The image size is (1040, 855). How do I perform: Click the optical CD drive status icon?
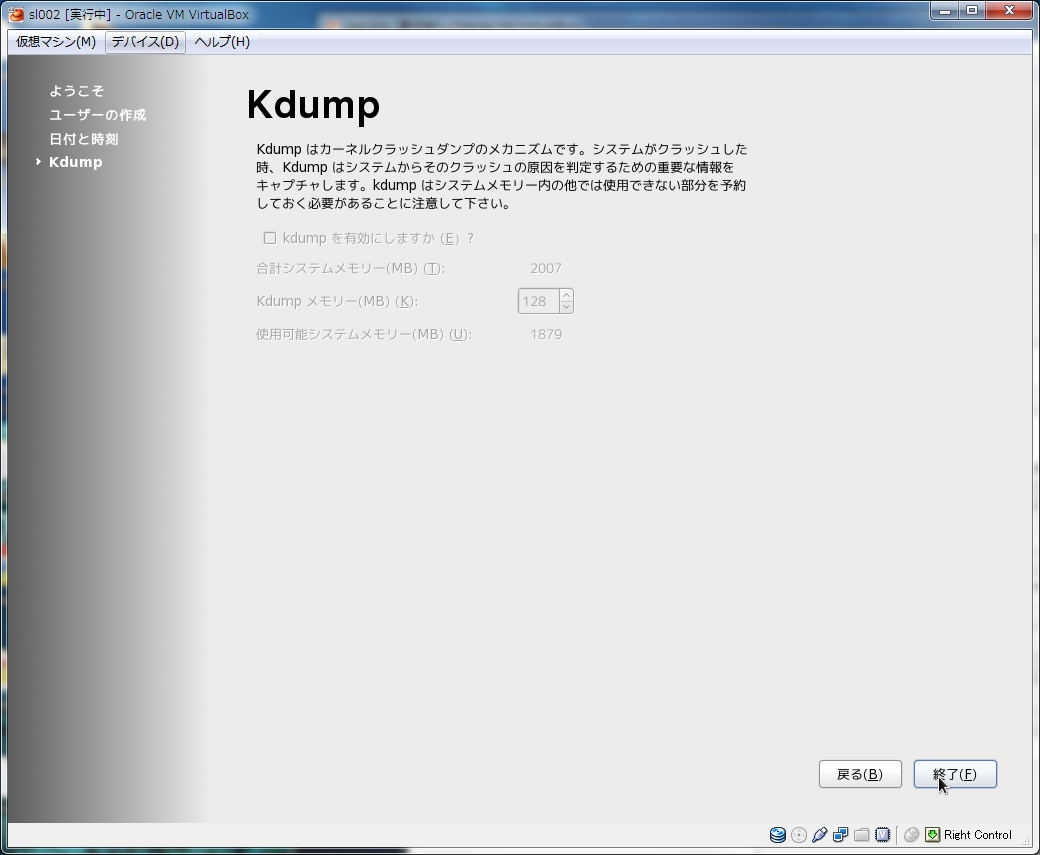click(799, 834)
